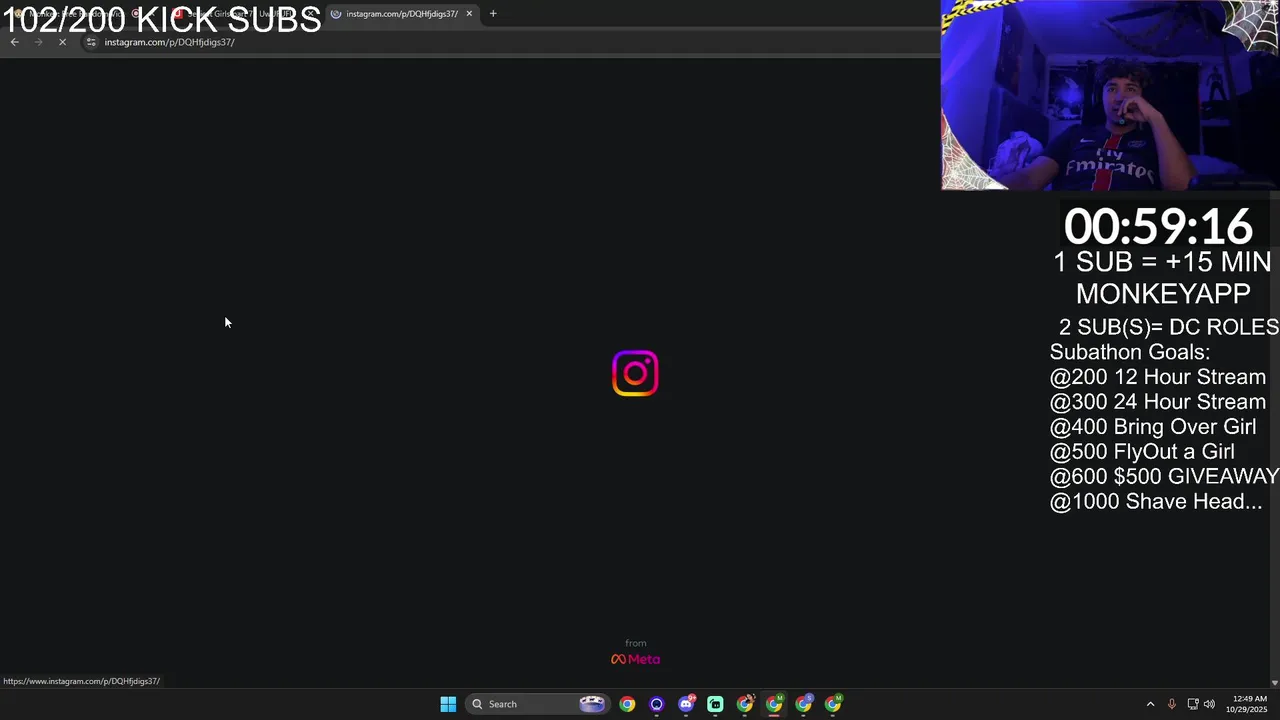
Task: Go forward in browser history
Action: (x=38, y=42)
